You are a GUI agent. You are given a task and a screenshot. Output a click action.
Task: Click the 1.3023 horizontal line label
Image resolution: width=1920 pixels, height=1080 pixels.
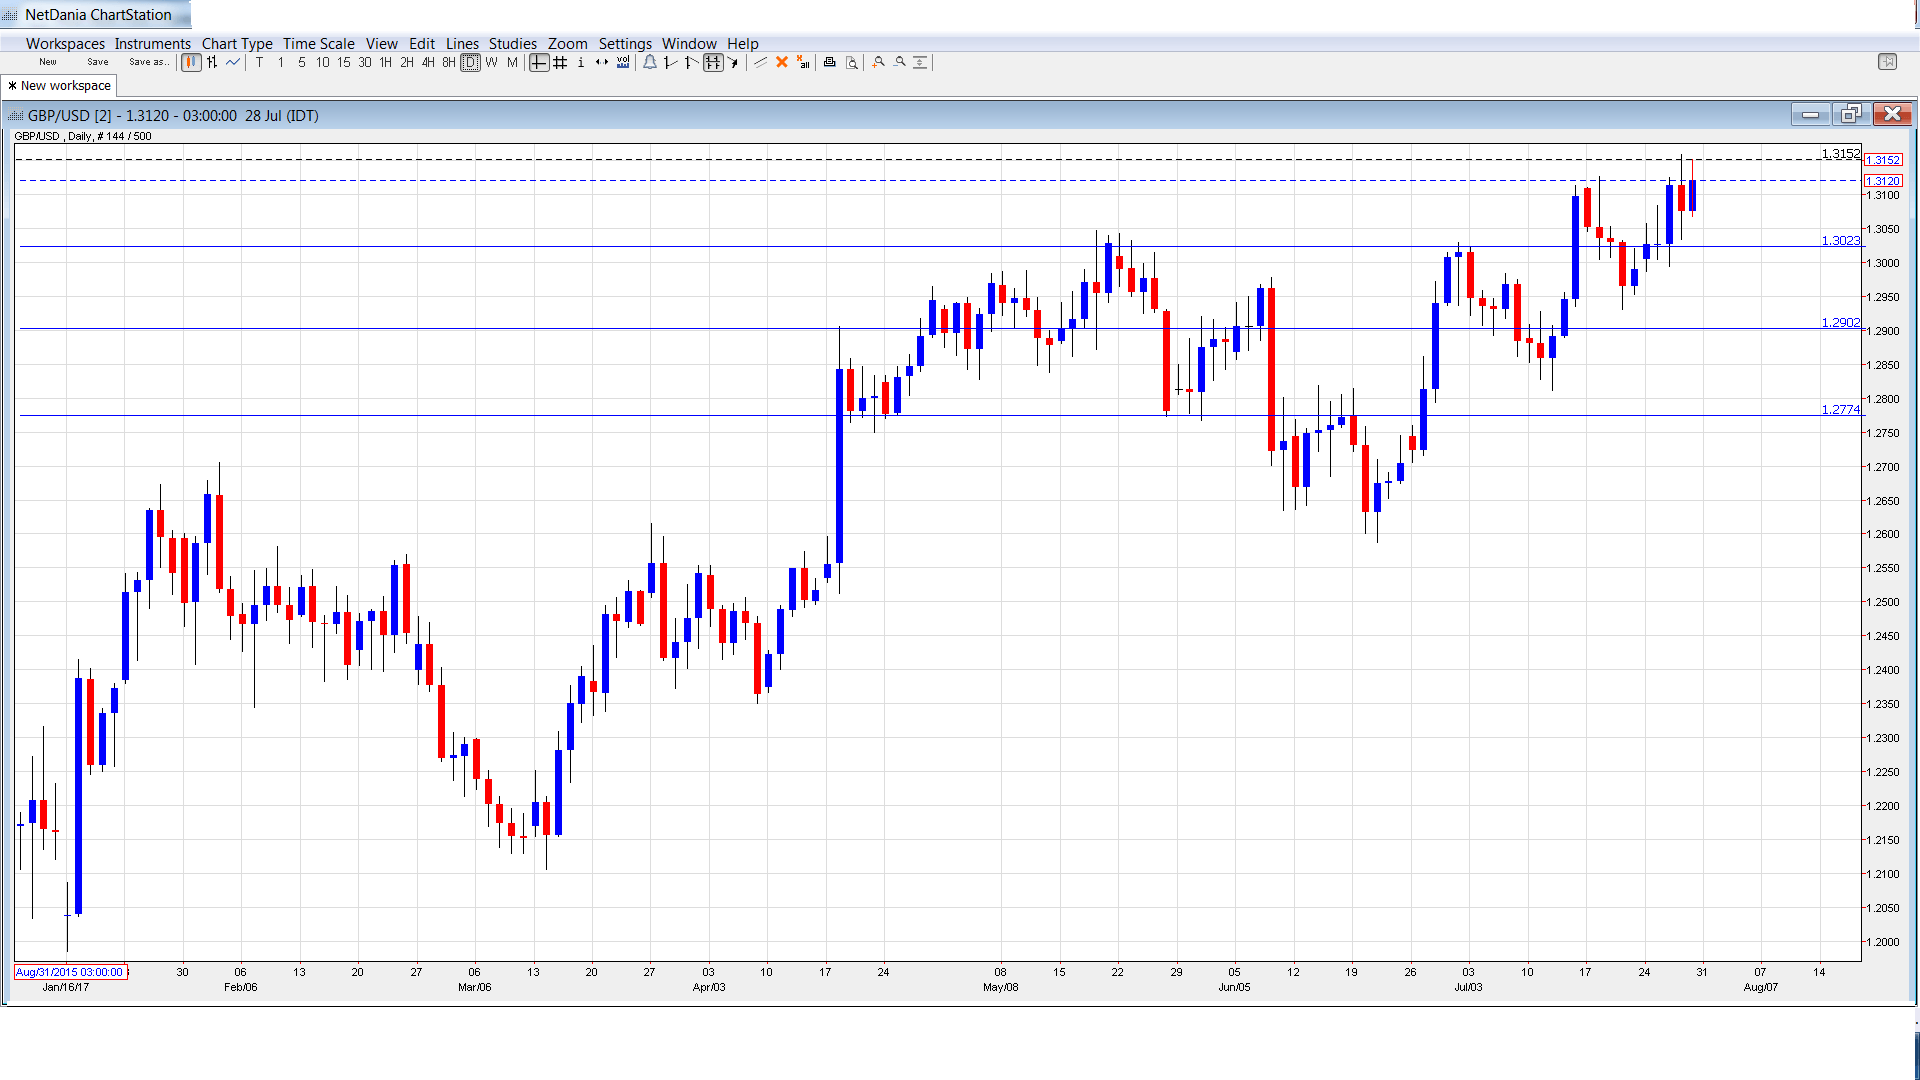tap(1840, 241)
